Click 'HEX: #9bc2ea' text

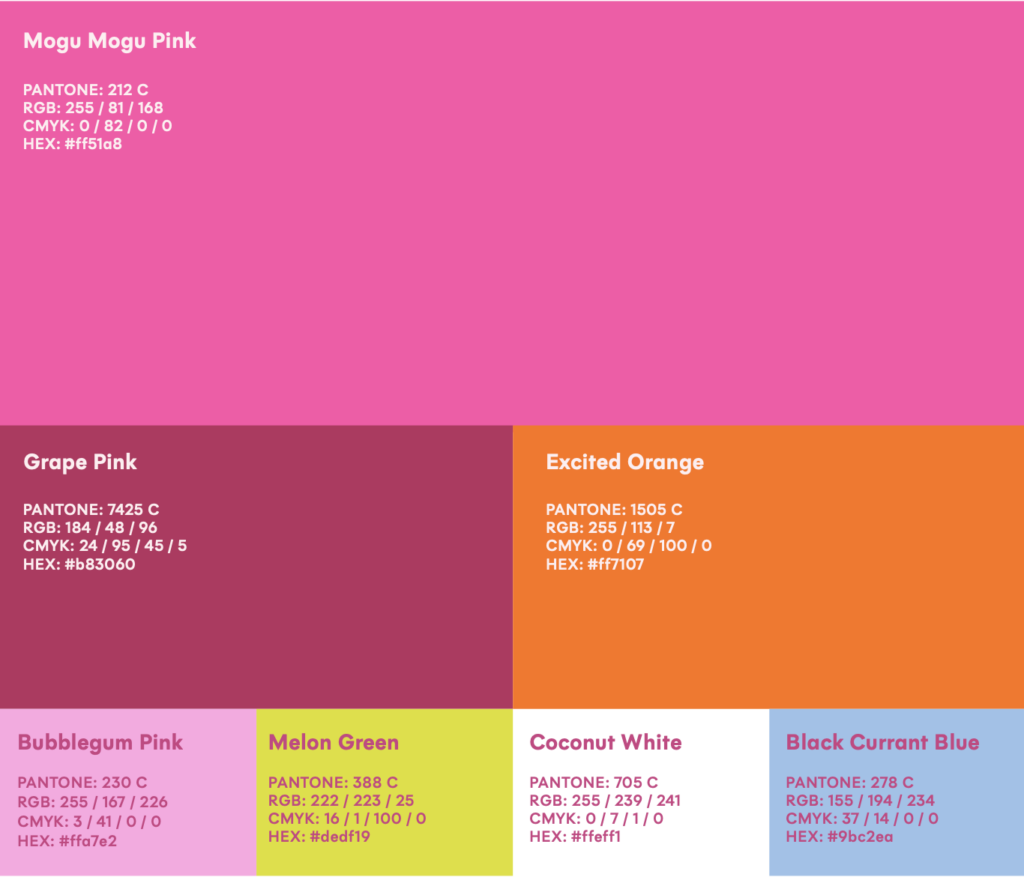[x=840, y=837]
